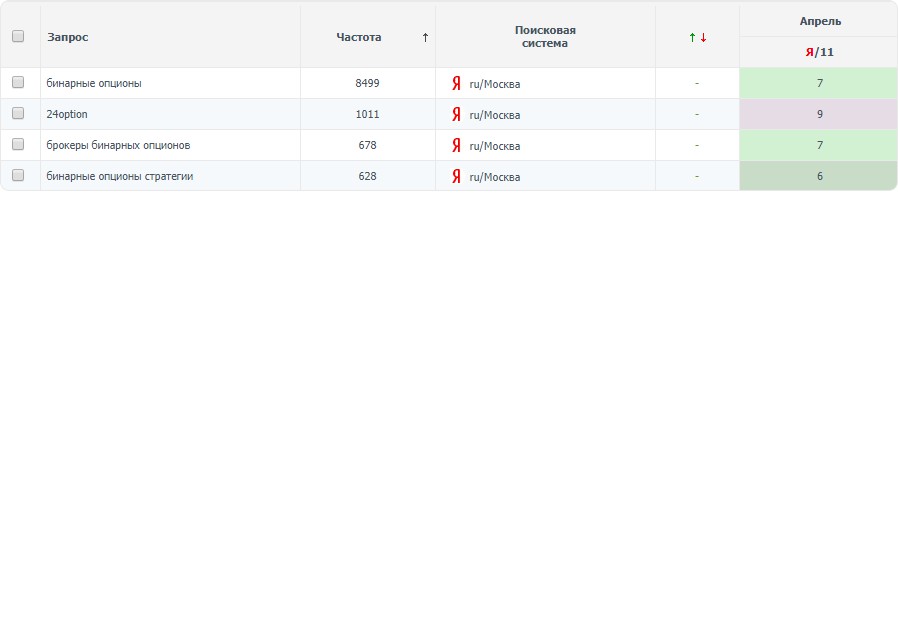
Task: Click position 7 for брокеры бинарных опционов
Action: click(x=818, y=145)
